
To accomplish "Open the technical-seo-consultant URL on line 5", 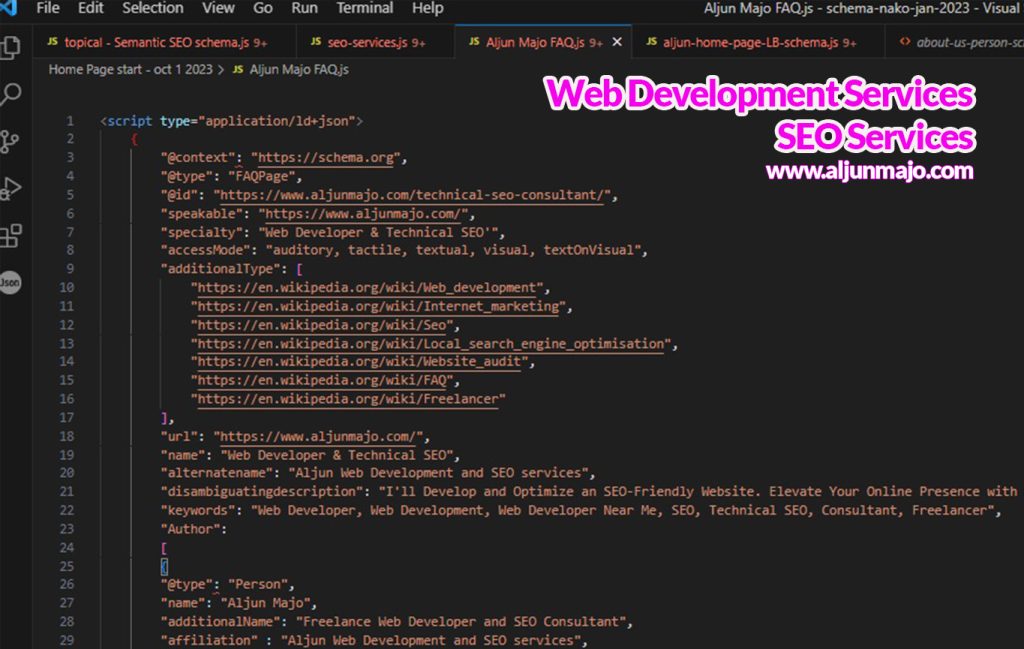I will click(412, 195).
